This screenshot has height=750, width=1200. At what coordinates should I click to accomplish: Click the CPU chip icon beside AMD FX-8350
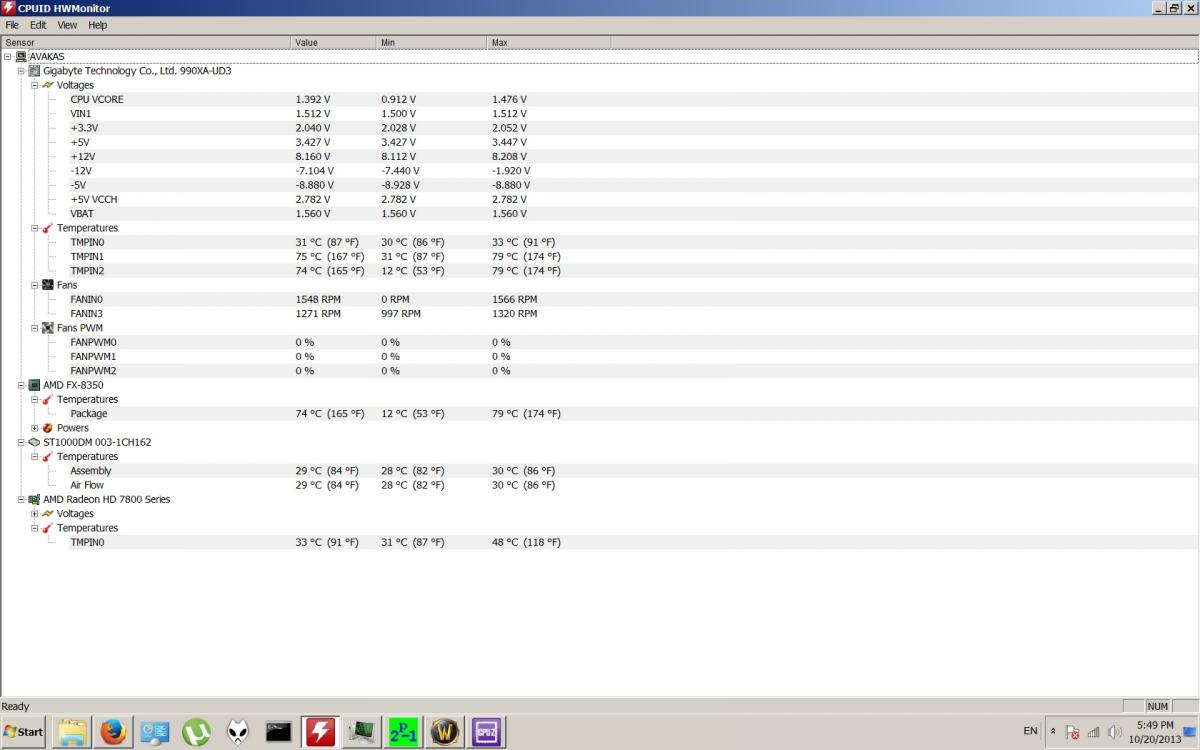tap(34, 385)
